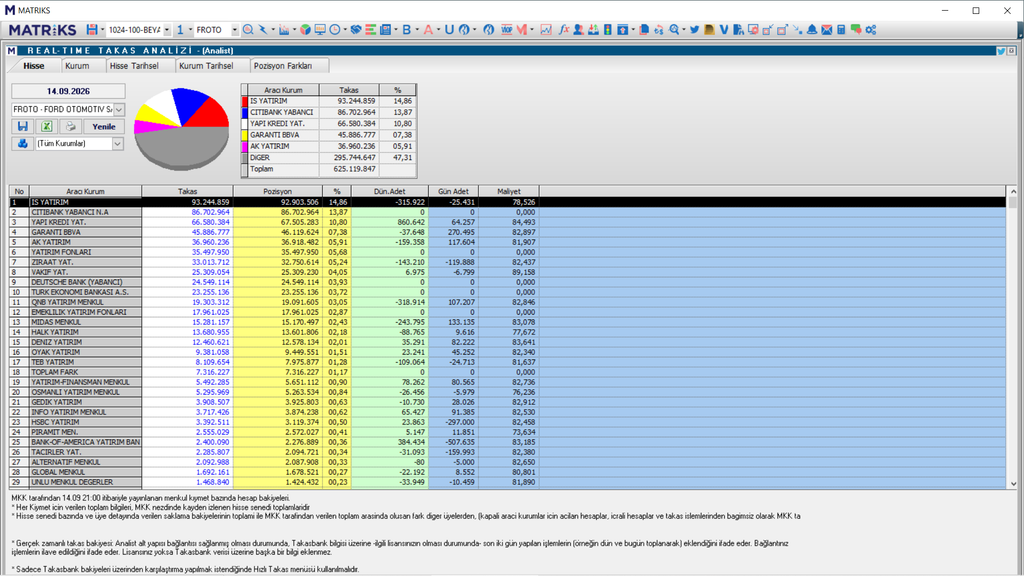
Task: Click the DIGER row in summary table
Action: pos(329,157)
